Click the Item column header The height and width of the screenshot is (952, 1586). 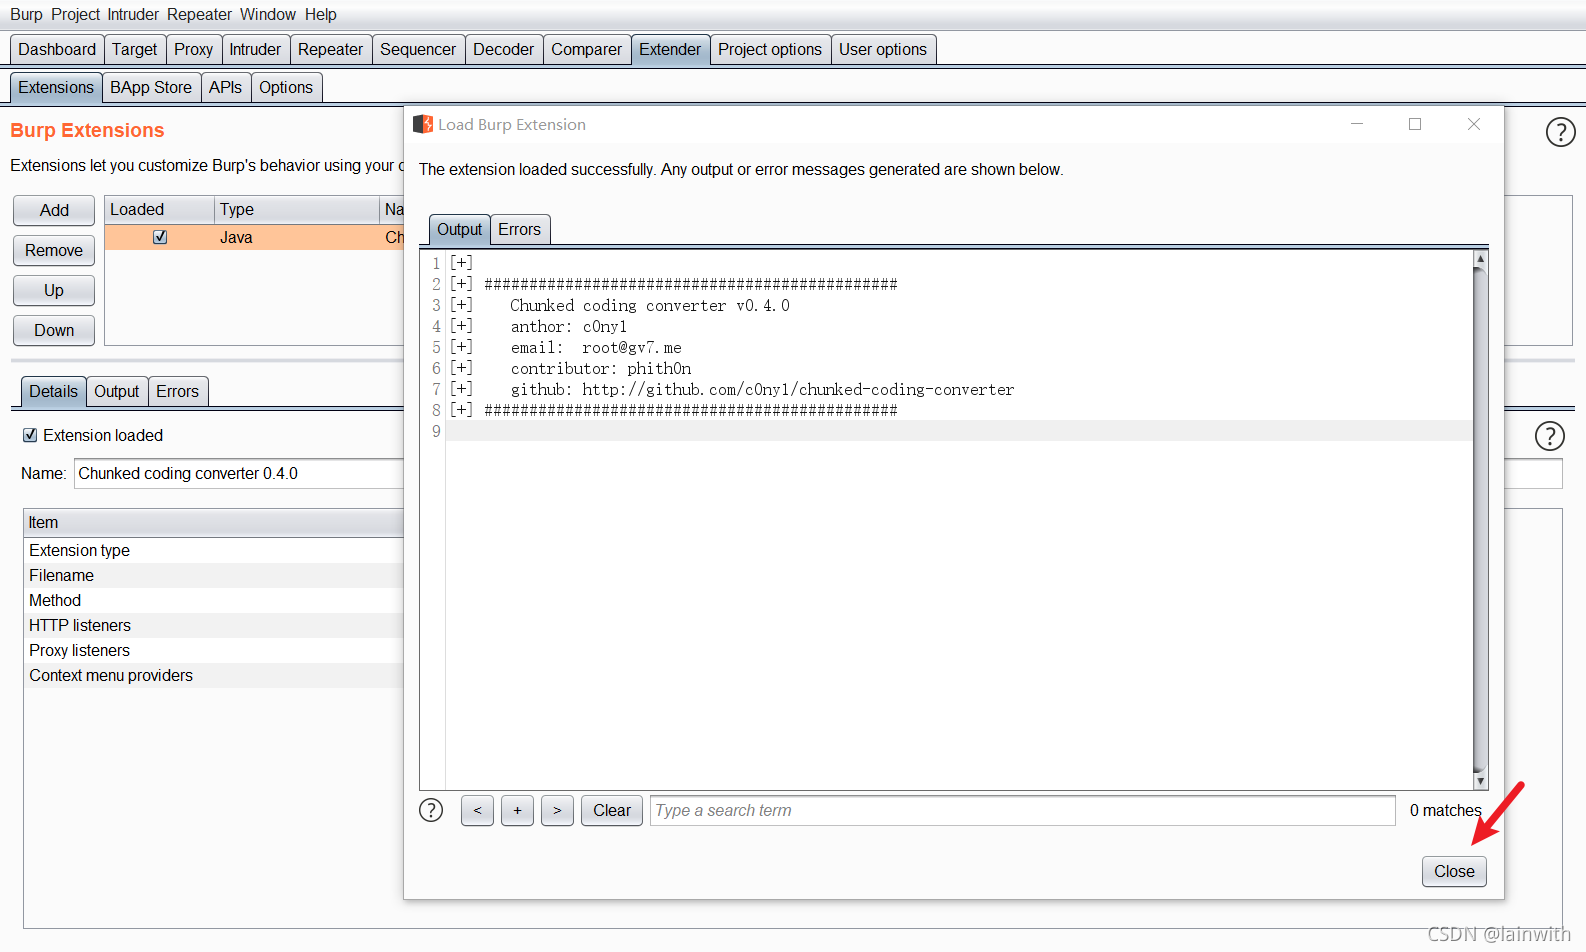[214, 523]
